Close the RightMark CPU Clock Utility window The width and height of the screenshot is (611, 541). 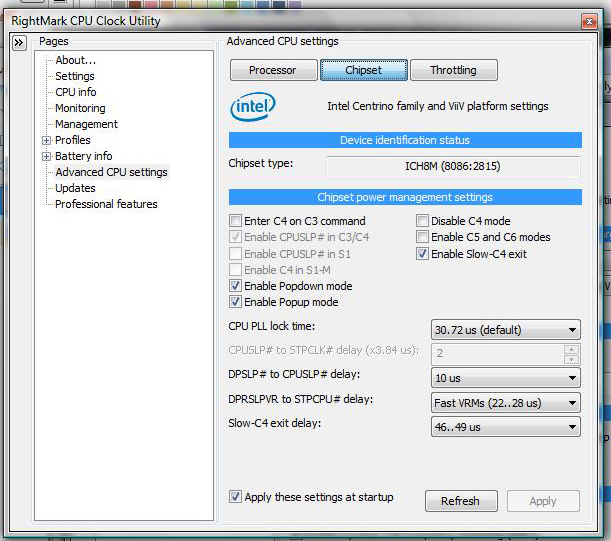[590, 21]
